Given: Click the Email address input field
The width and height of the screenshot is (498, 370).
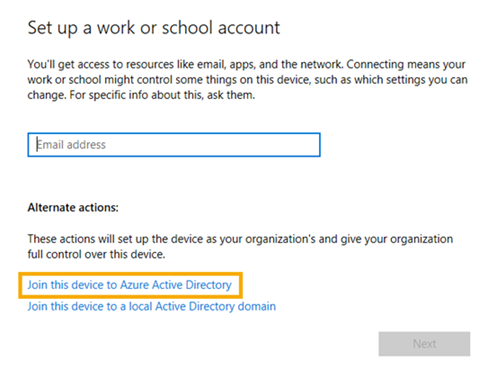Looking at the screenshot, I should (x=174, y=145).
